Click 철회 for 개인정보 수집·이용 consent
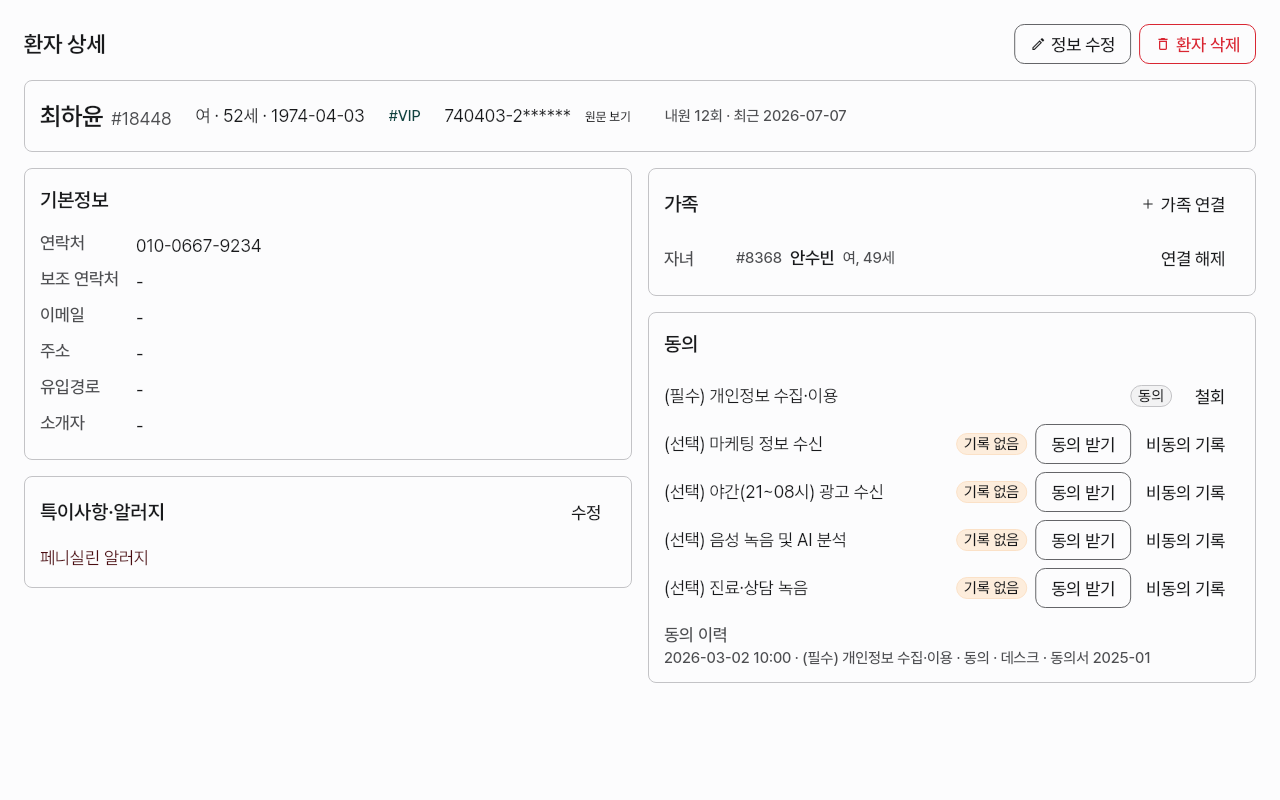Viewport: 1280px width, 800px height. click(x=1210, y=396)
